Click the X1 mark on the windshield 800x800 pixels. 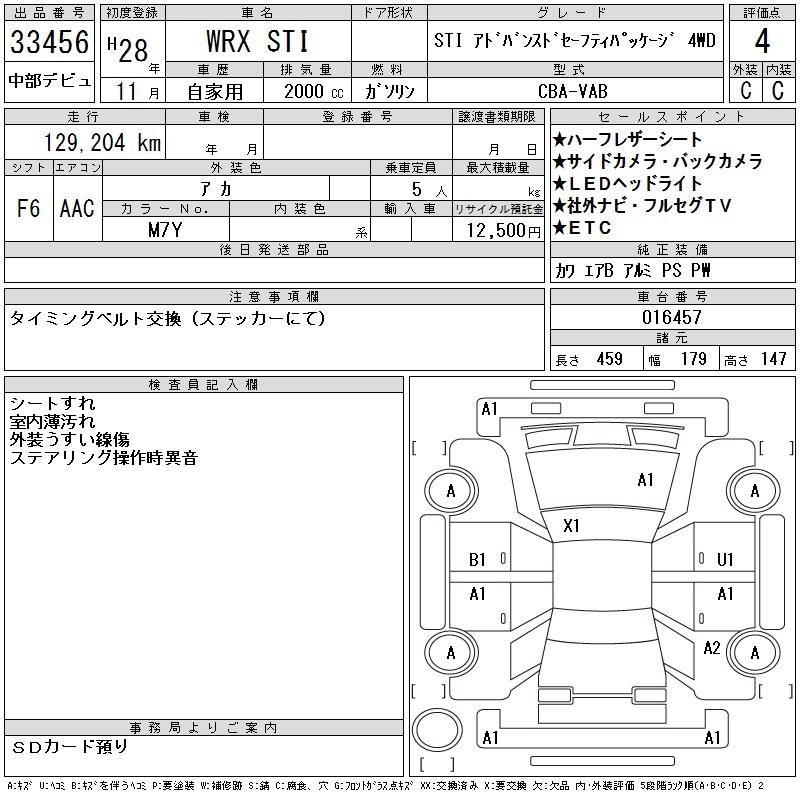coord(572,525)
